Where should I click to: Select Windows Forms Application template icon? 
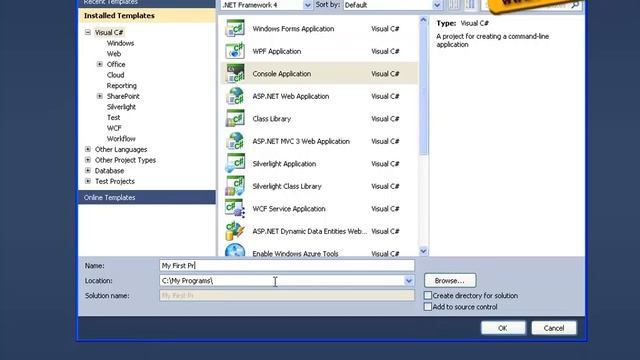click(235, 29)
